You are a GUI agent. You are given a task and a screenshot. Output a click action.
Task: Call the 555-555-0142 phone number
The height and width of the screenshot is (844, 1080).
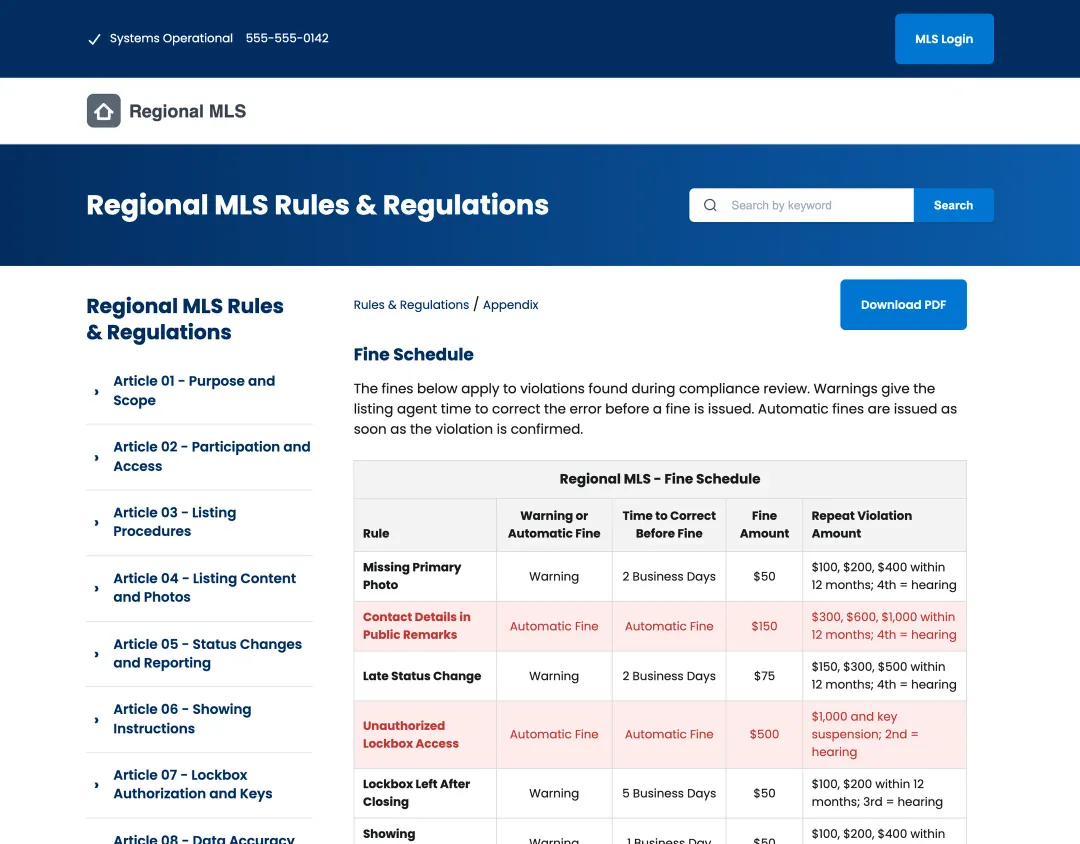[x=287, y=38]
